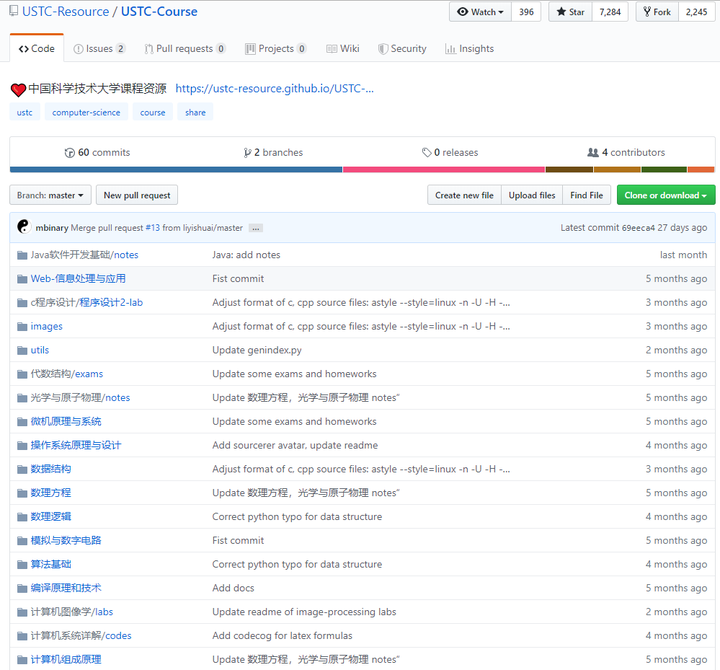The width and height of the screenshot is (720, 670).
Task: Click the folder icon for 数理逻辑
Action: 22,517
